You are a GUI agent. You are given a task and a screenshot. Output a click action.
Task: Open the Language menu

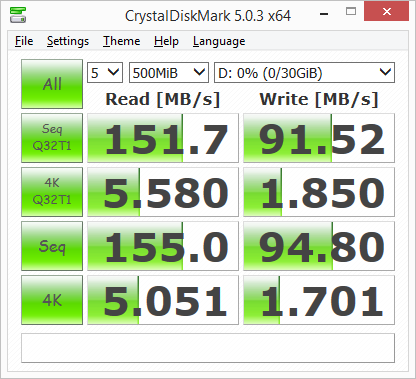point(219,41)
